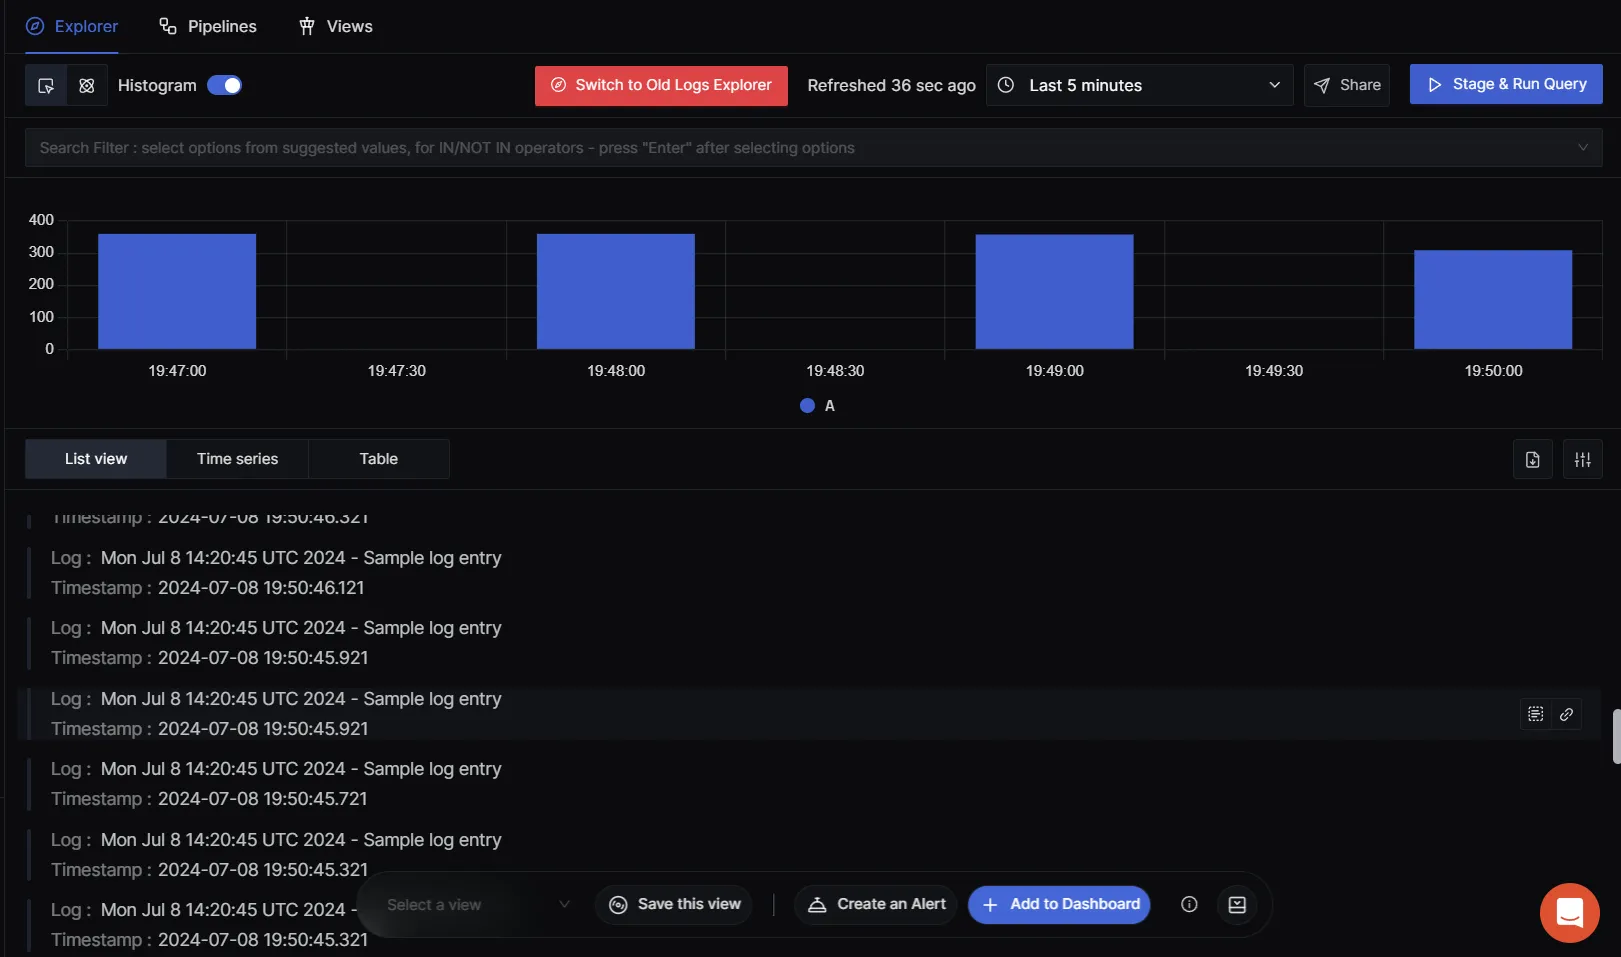The image size is (1621, 957).
Task: Open the chat support widget
Action: click(x=1570, y=913)
